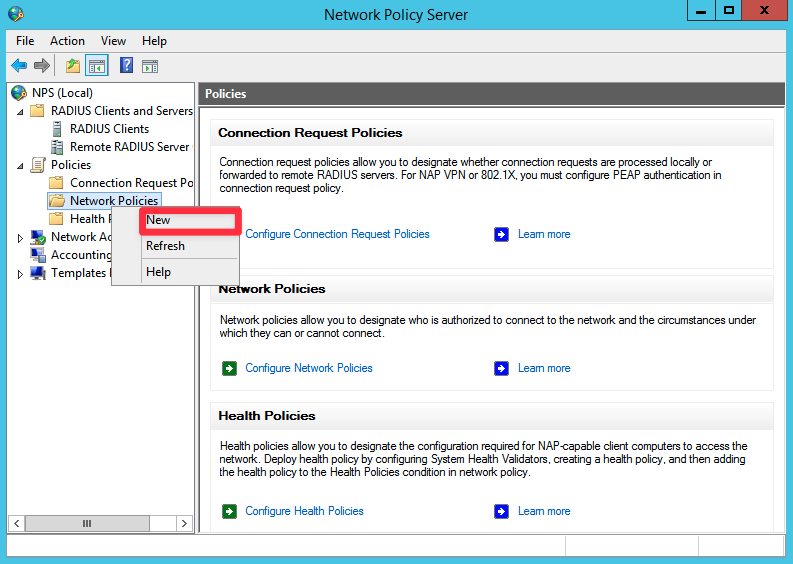Expand the Templates Management node
The width and height of the screenshot is (793, 564).
click(20, 274)
